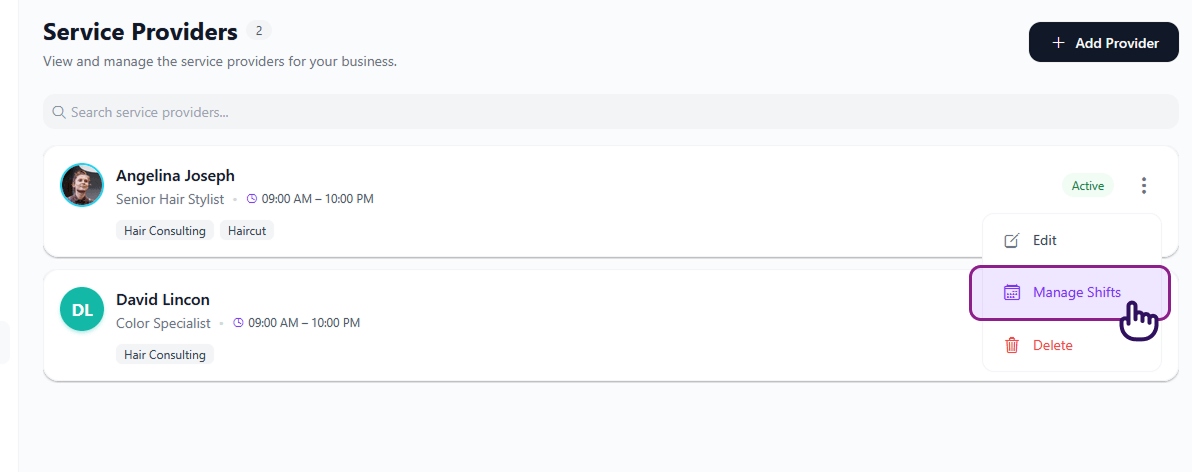Open Angelina Joseph's three-dot options menu

(1144, 185)
